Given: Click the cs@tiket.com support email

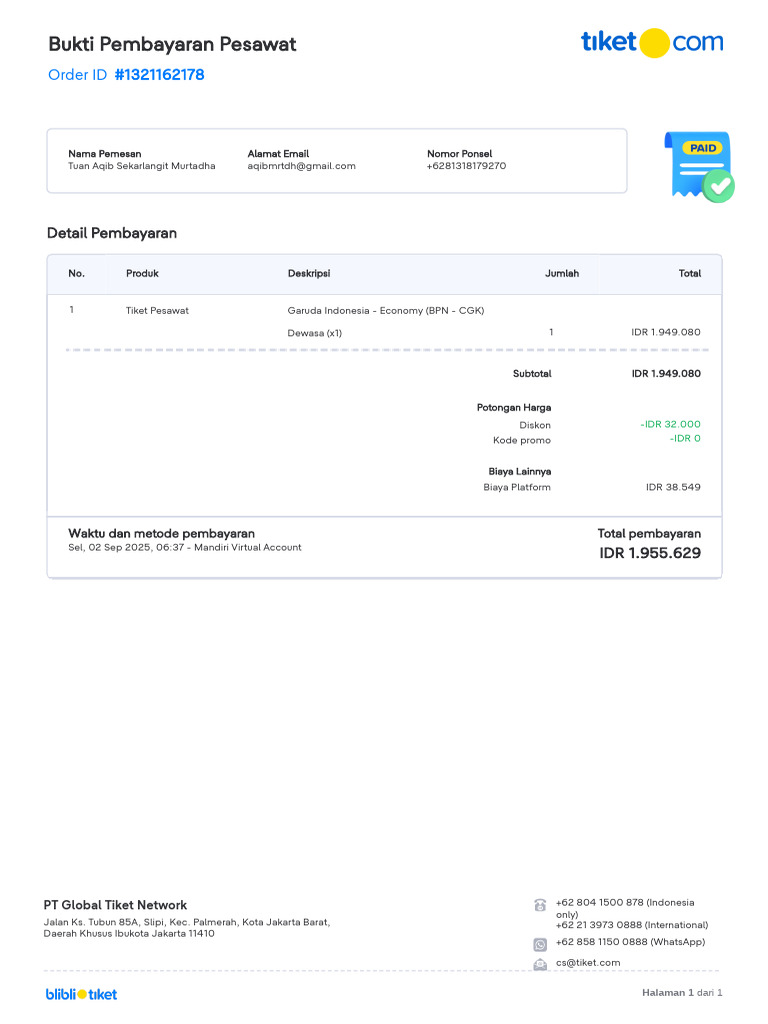Looking at the screenshot, I should (x=588, y=963).
